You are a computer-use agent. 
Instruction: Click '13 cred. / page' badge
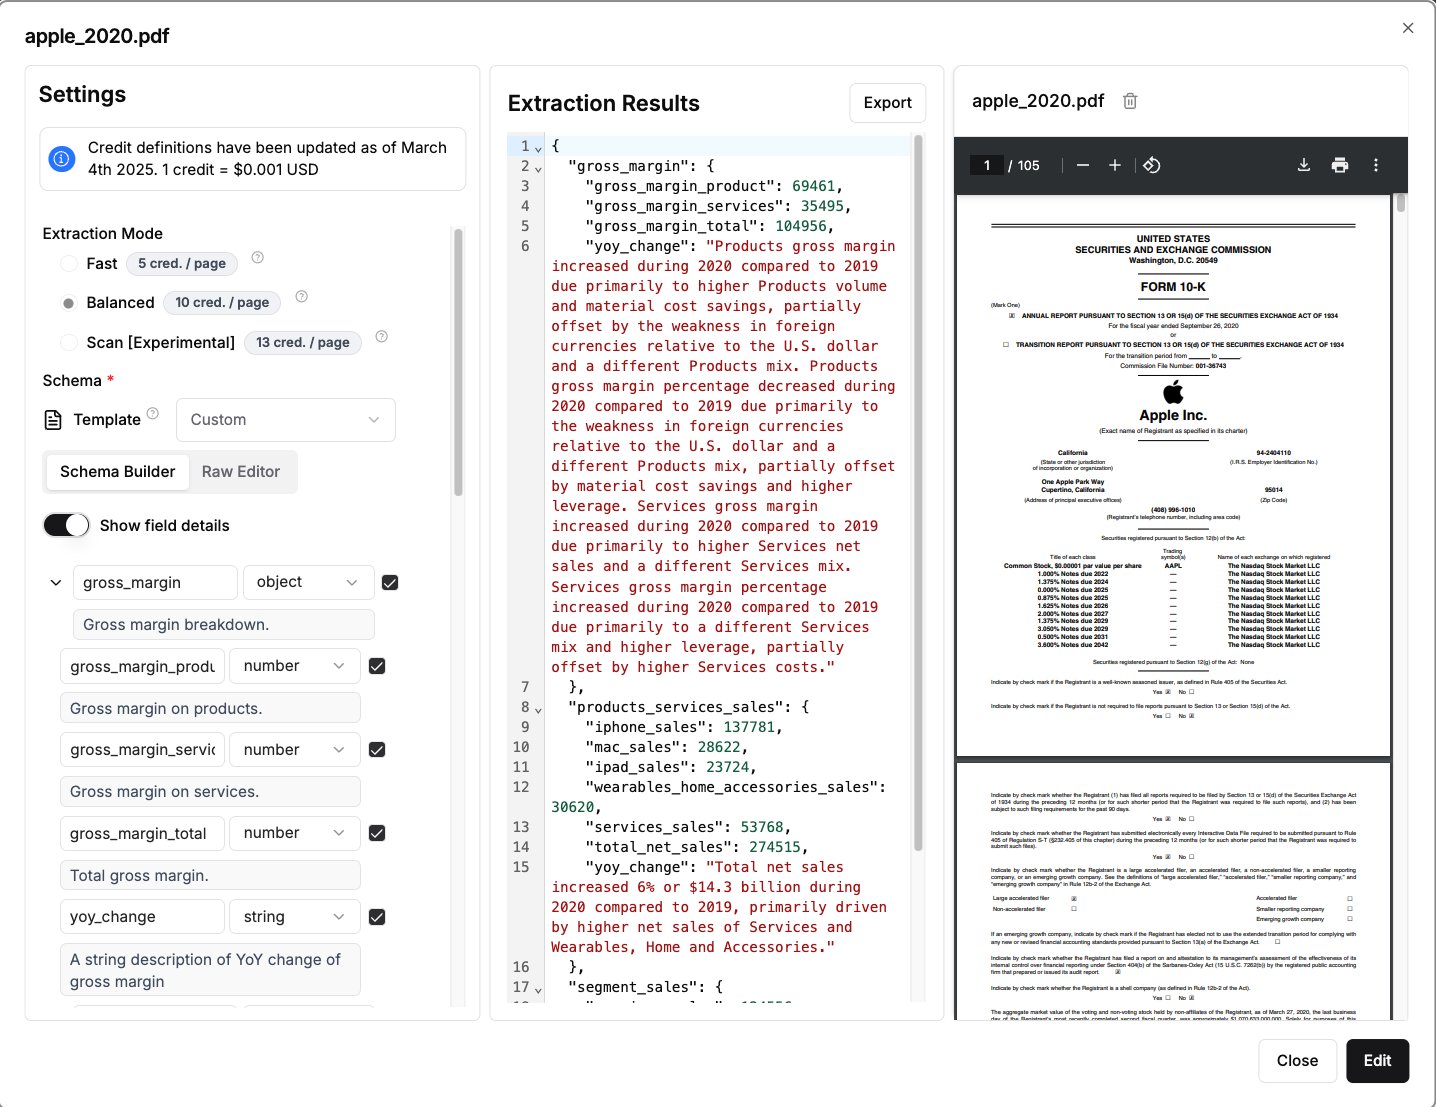click(303, 342)
